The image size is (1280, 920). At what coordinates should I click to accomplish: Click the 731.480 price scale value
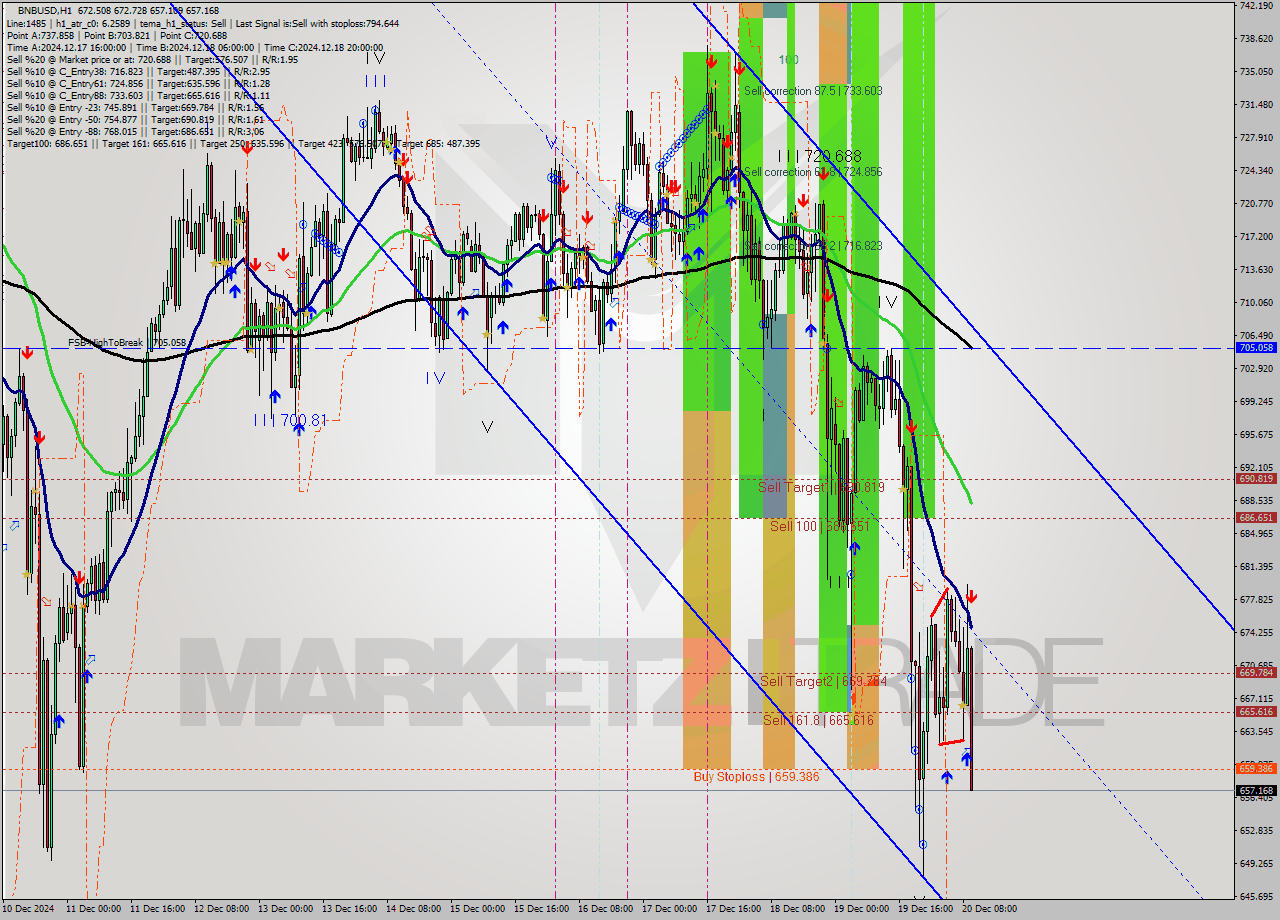[1255, 105]
